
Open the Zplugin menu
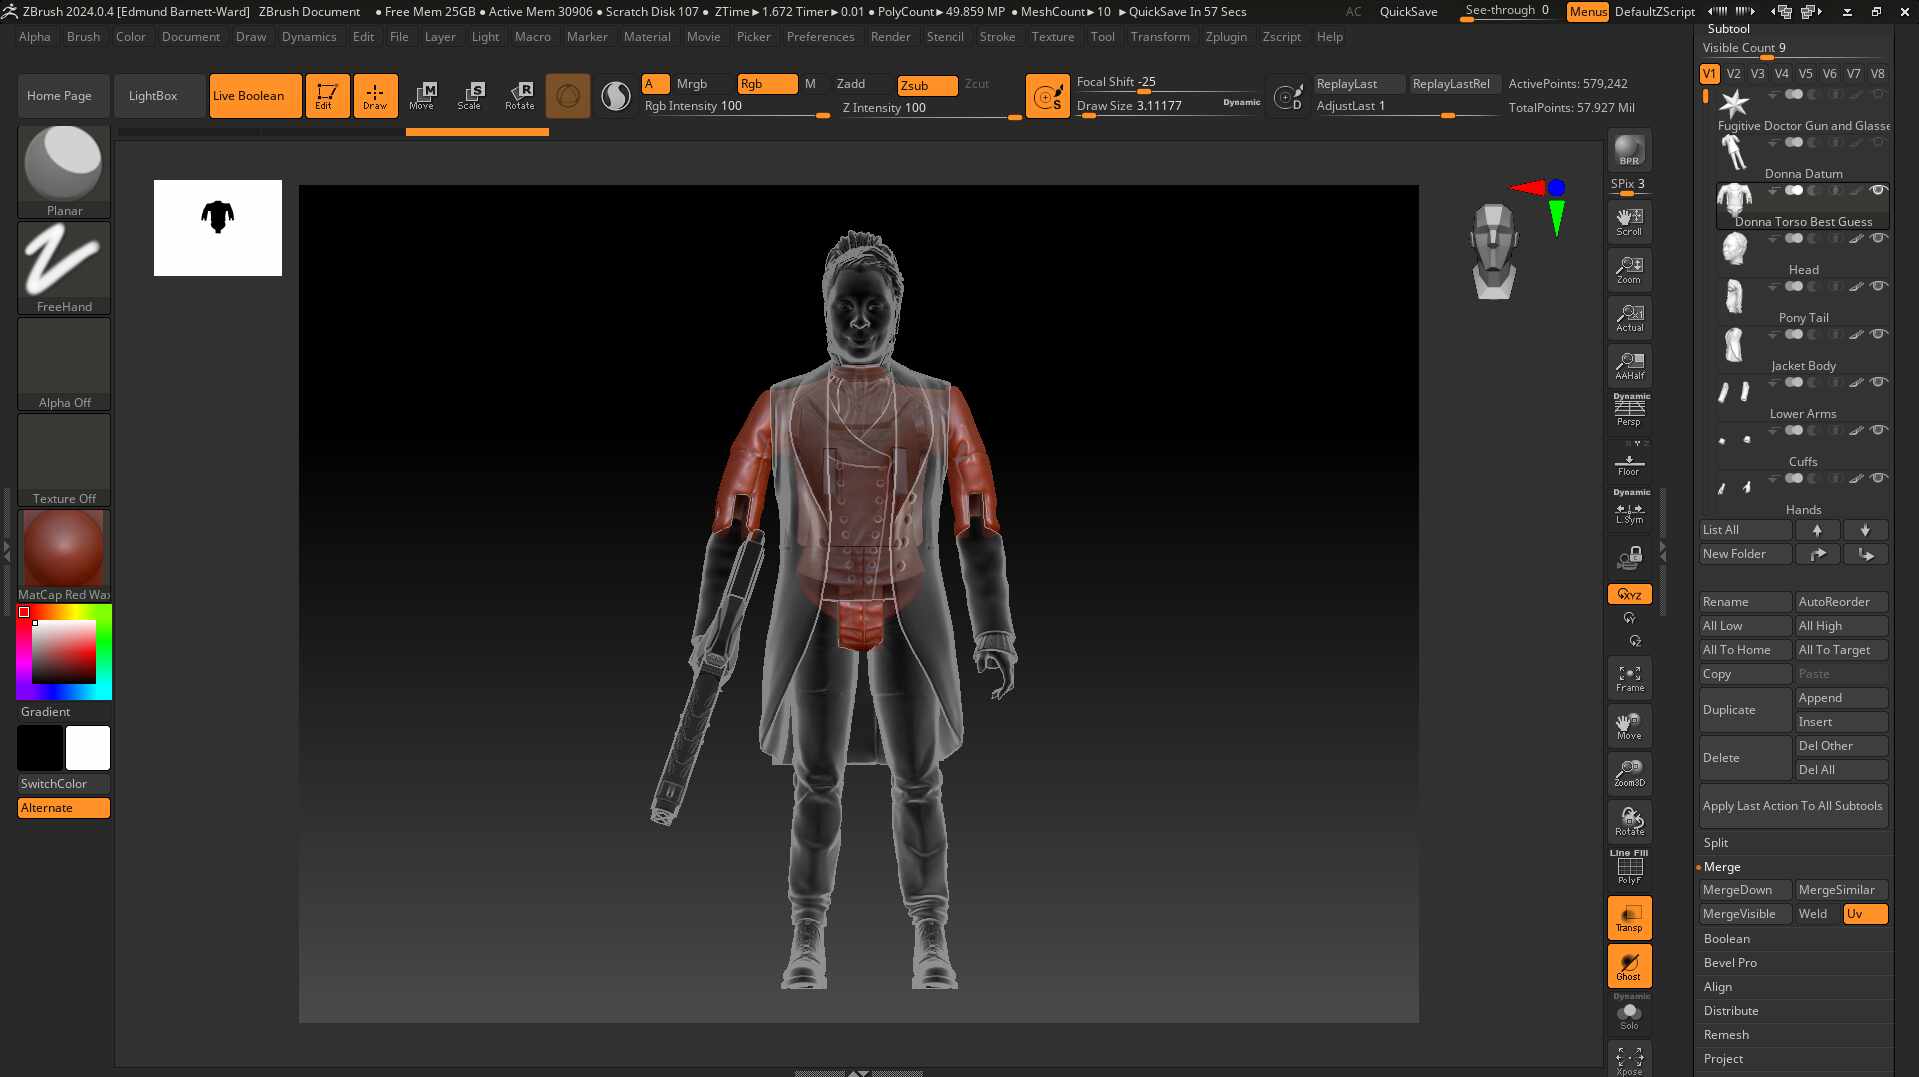pos(1226,37)
